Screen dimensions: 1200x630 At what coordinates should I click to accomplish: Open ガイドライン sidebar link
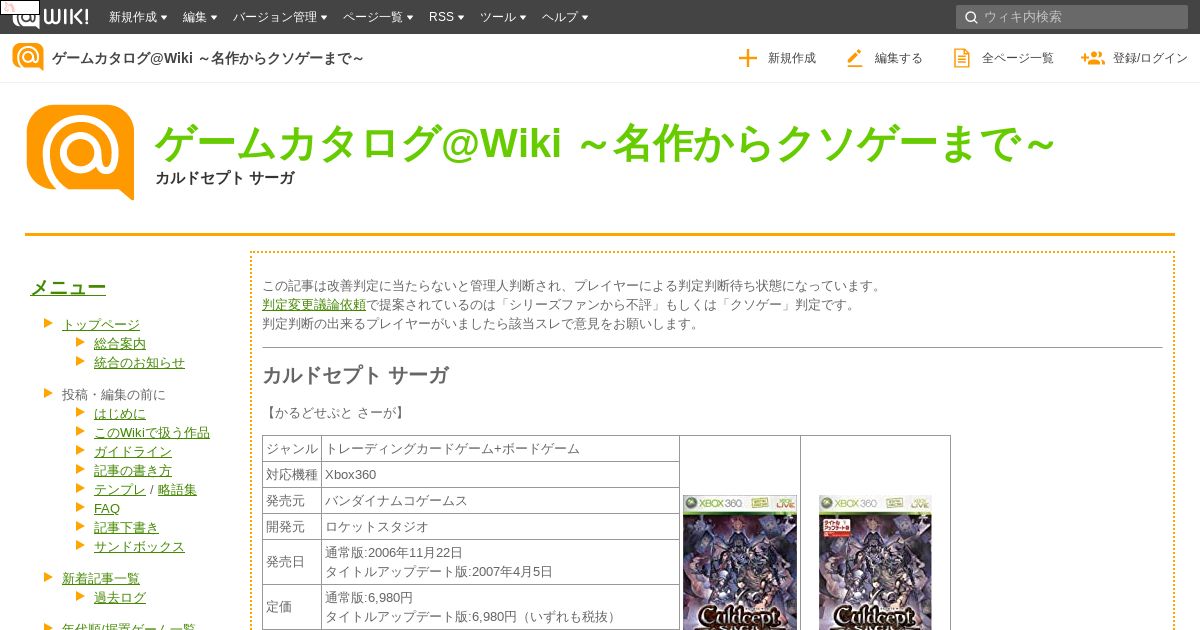pos(133,451)
